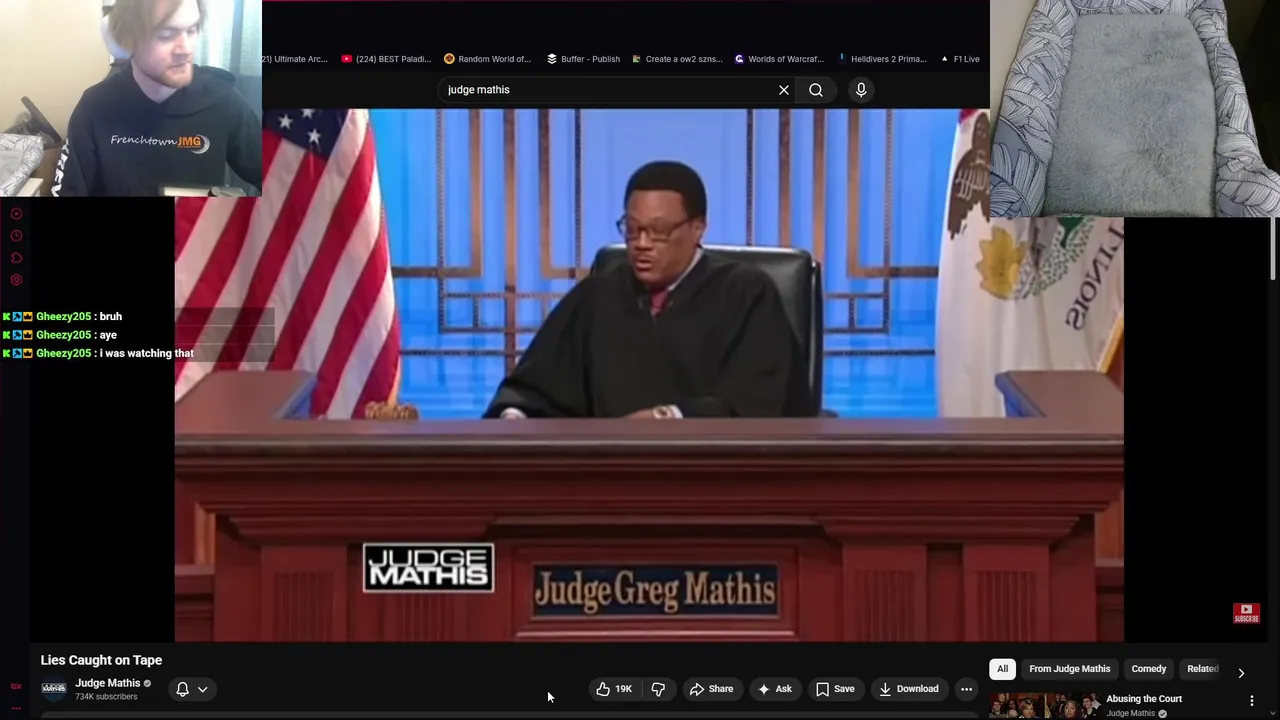Open the 'F1 Live' bookmark

(960, 59)
